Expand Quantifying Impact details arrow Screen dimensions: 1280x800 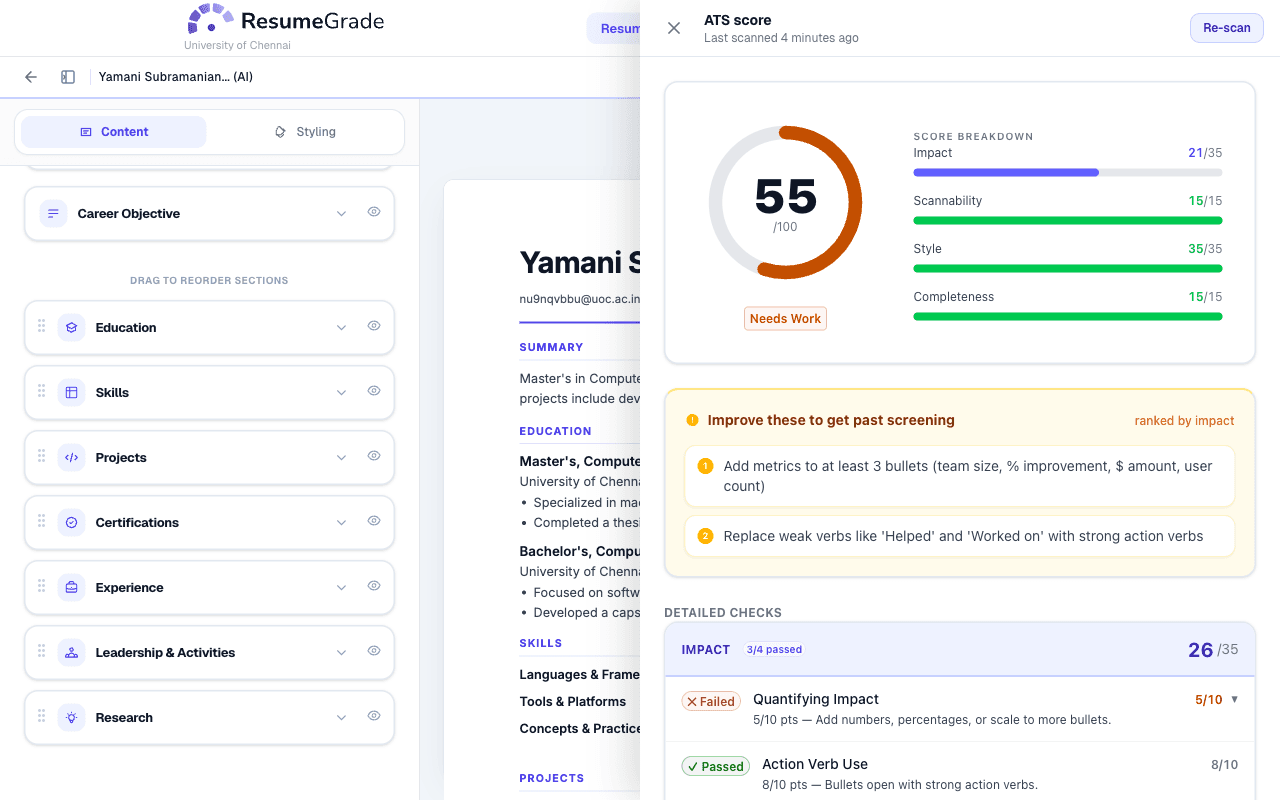point(1235,700)
